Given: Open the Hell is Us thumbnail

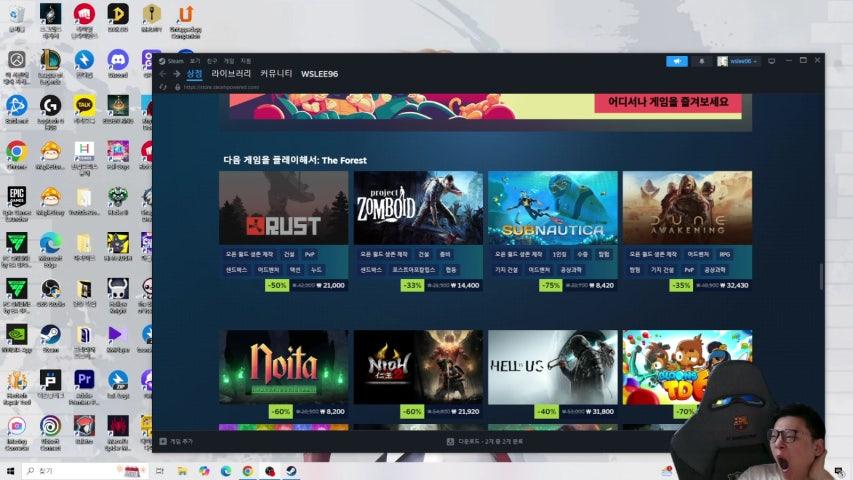Looking at the screenshot, I should 553,367.
